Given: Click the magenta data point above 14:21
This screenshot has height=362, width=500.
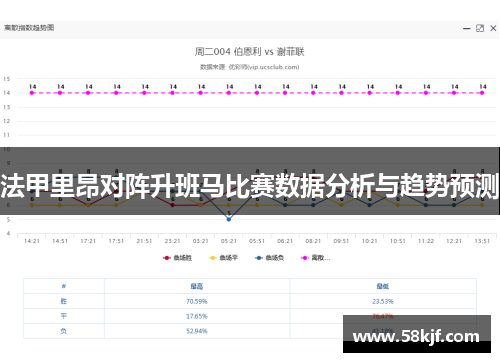Looking at the screenshot, I should click(x=32, y=93).
